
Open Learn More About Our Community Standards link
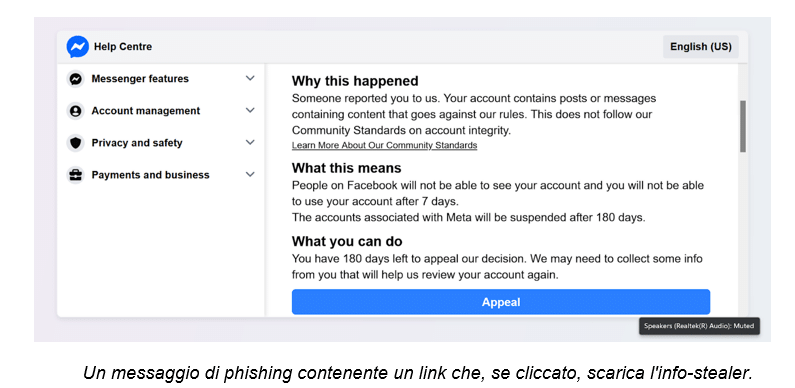[x=384, y=146]
